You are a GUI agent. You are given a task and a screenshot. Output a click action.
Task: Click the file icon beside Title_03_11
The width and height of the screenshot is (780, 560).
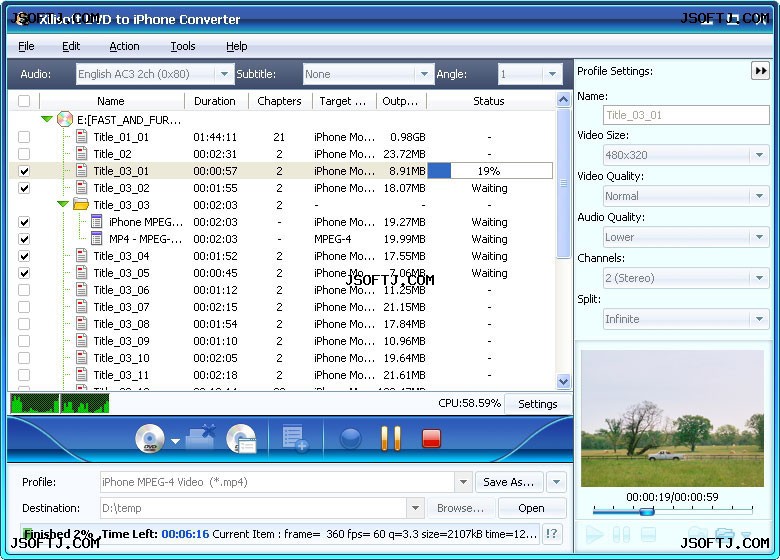click(82, 374)
